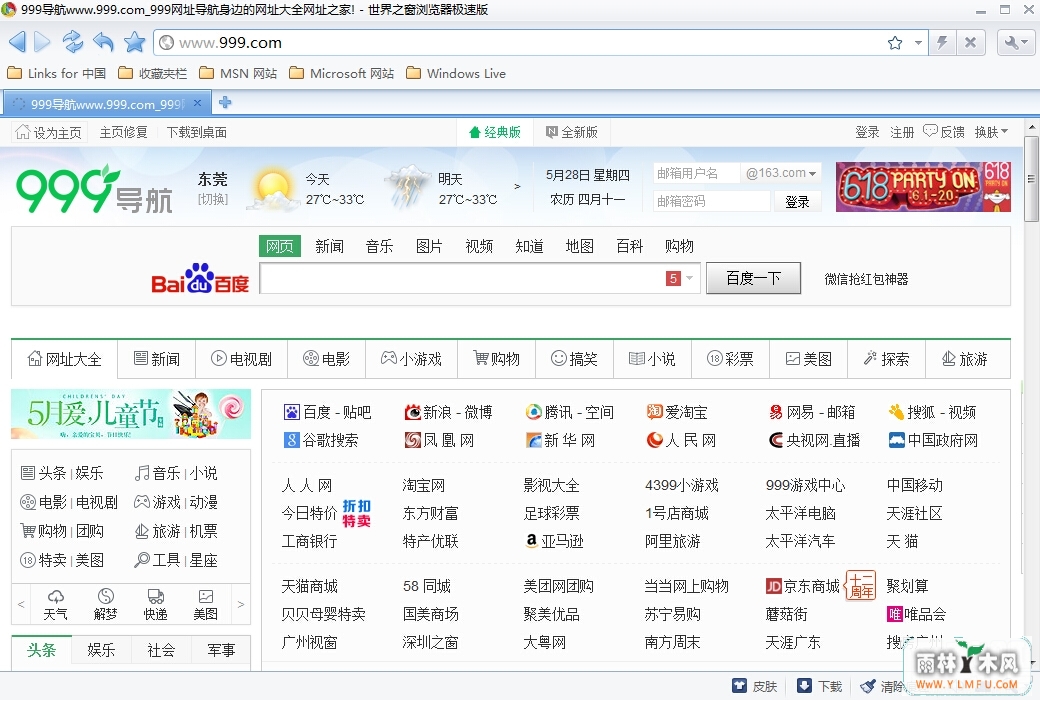1040x701 pixels.
Task: Click the 谷歌搜索 link
Action: click(321, 440)
